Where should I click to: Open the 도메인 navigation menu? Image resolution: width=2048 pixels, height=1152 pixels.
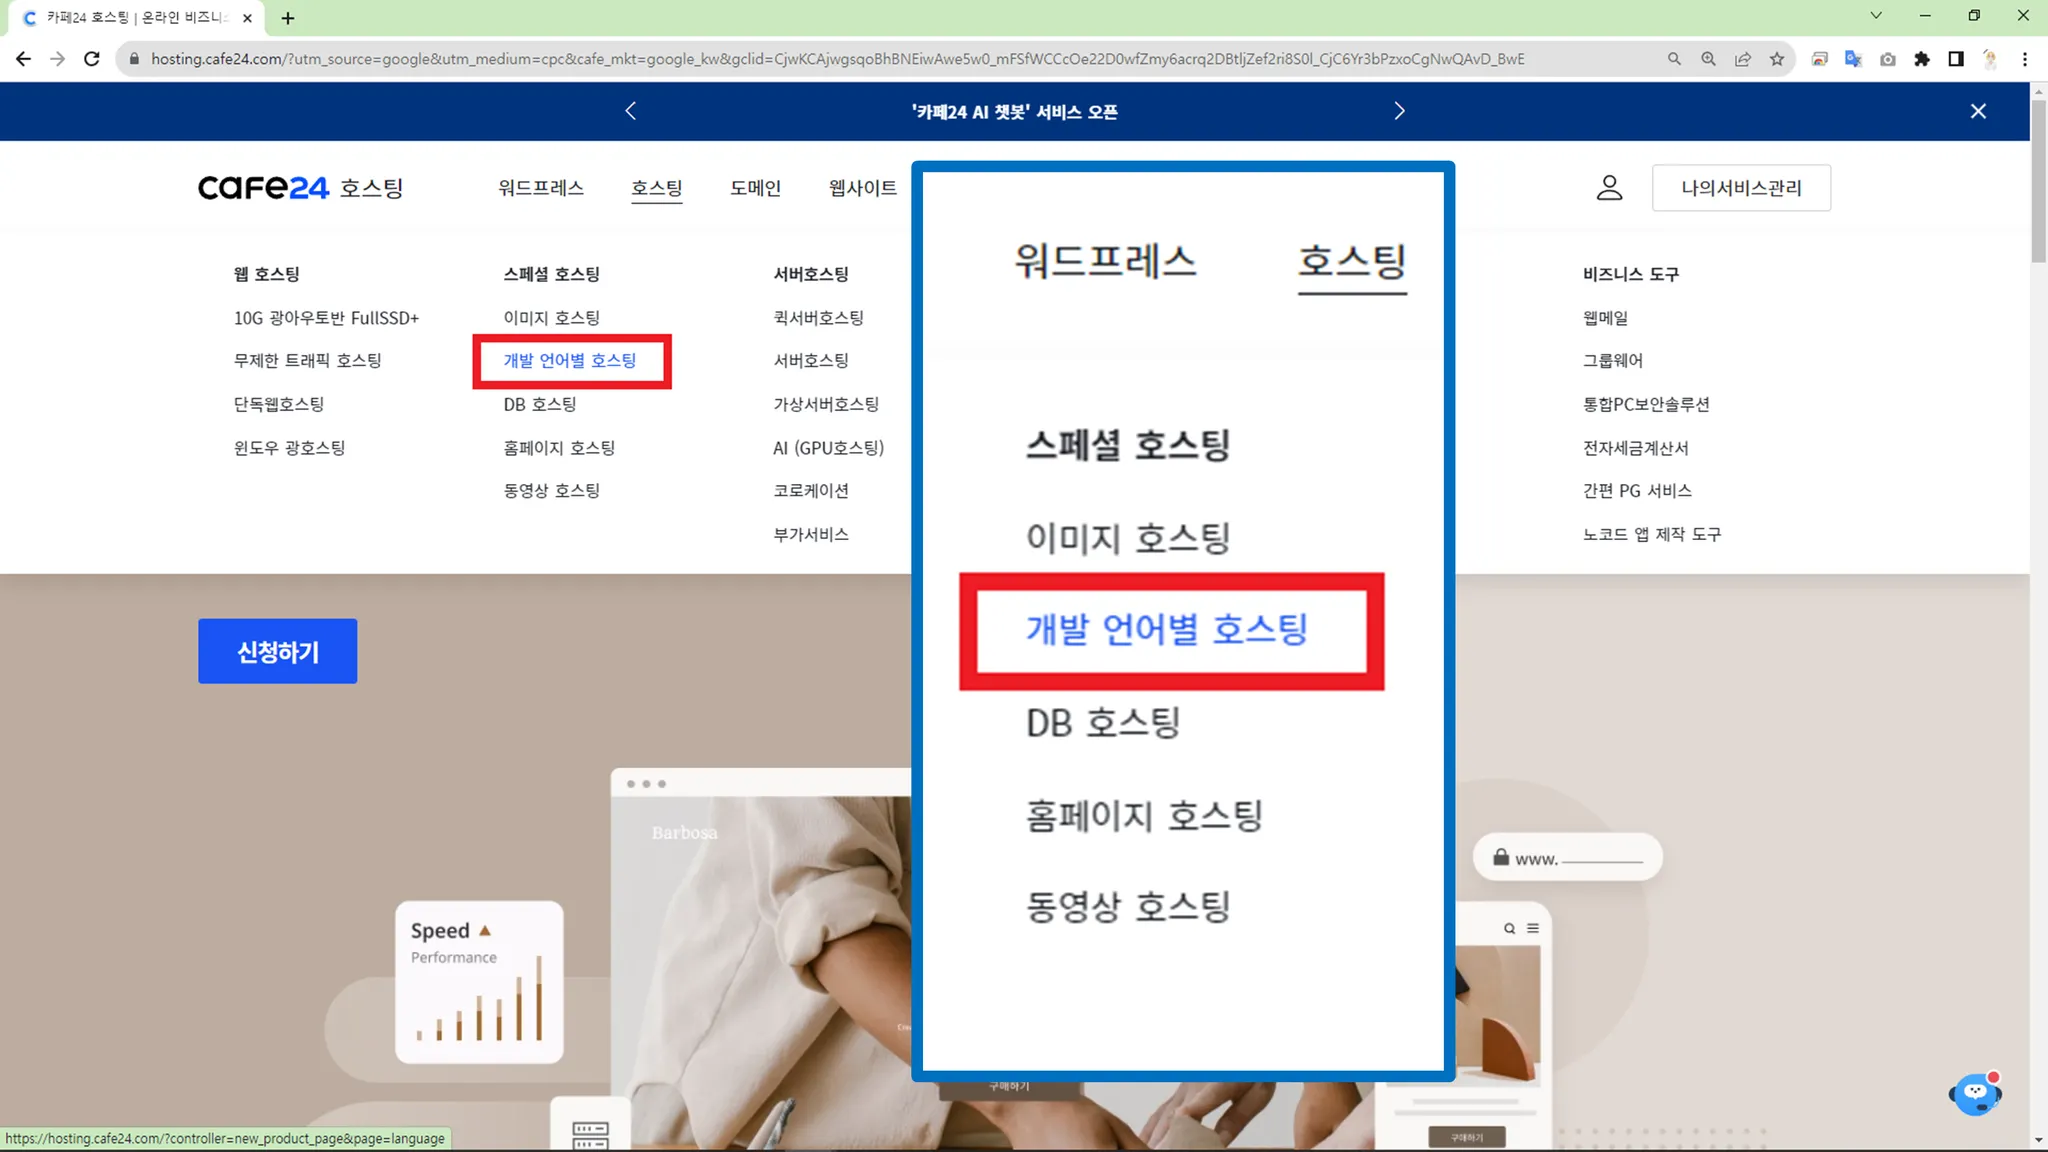[x=755, y=188]
